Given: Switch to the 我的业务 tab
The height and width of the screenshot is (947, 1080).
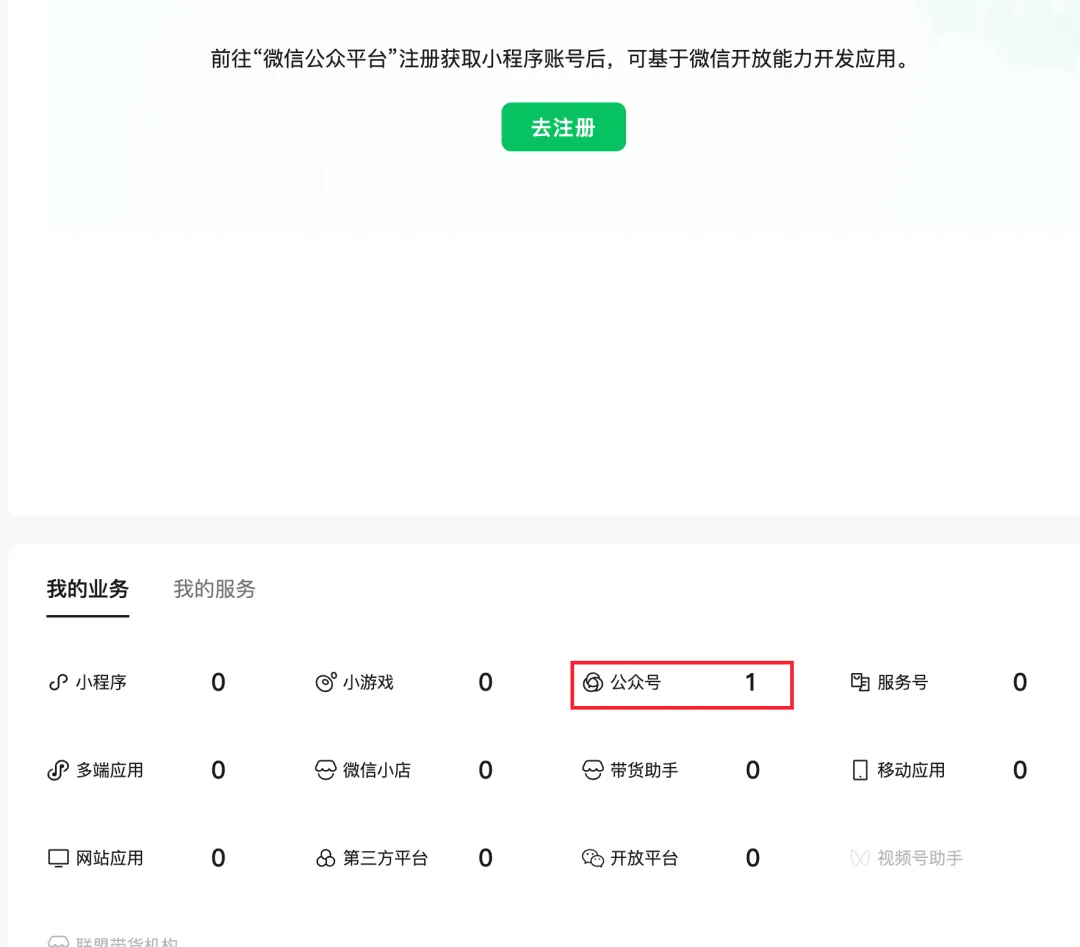Looking at the screenshot, I should click(87, 589).
